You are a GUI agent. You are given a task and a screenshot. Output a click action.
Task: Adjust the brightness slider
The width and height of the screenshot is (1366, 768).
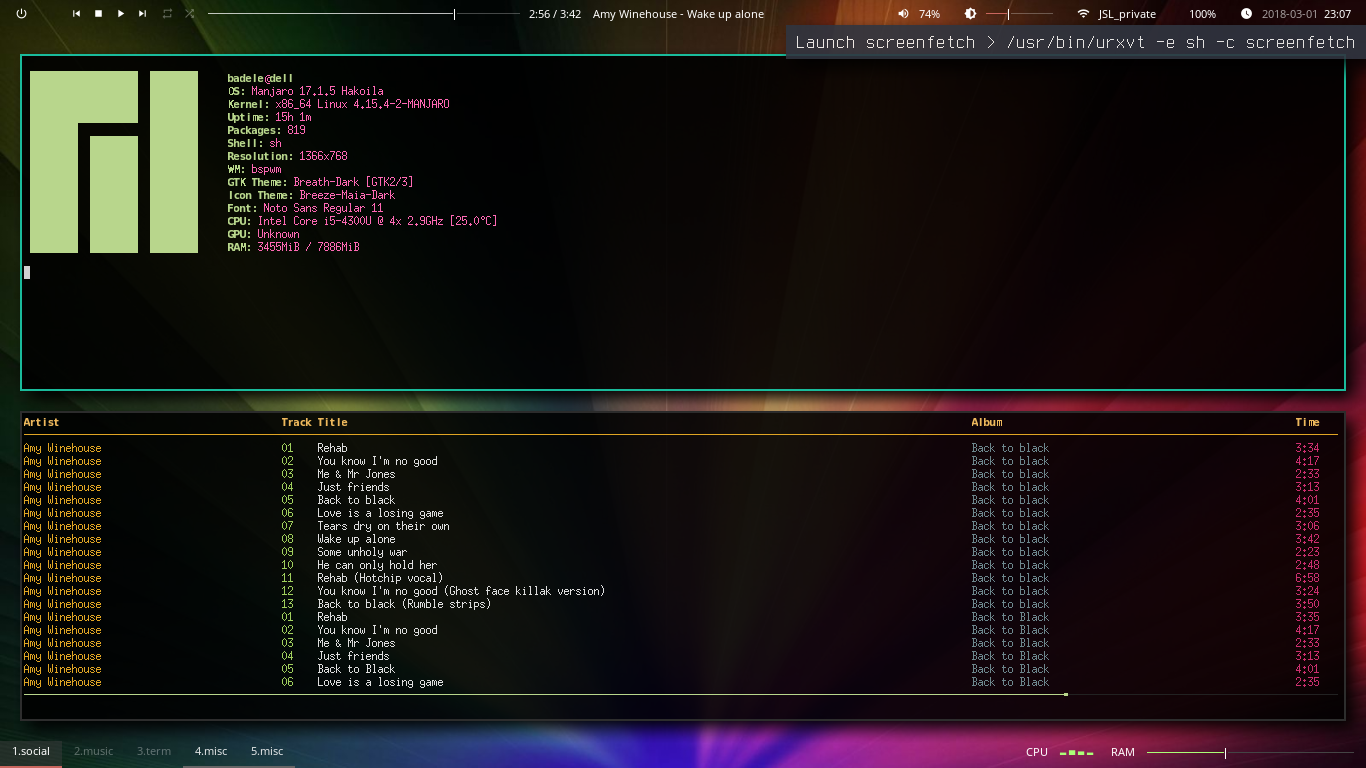pyautogui.click(x=1019, y=14)
